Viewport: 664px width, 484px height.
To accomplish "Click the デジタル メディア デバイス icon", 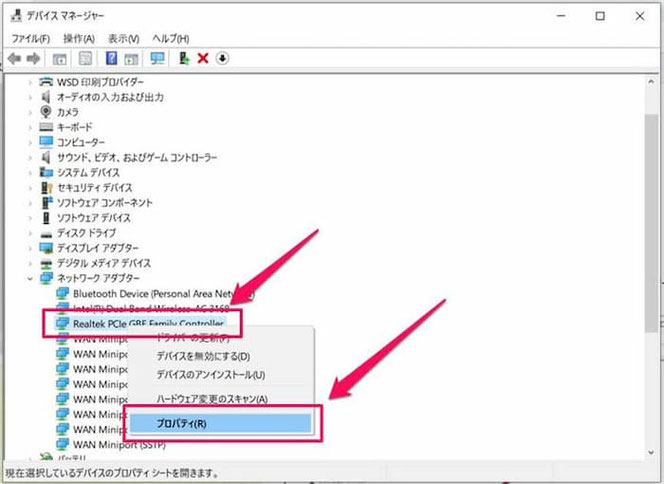I will (x=46, y=263).
